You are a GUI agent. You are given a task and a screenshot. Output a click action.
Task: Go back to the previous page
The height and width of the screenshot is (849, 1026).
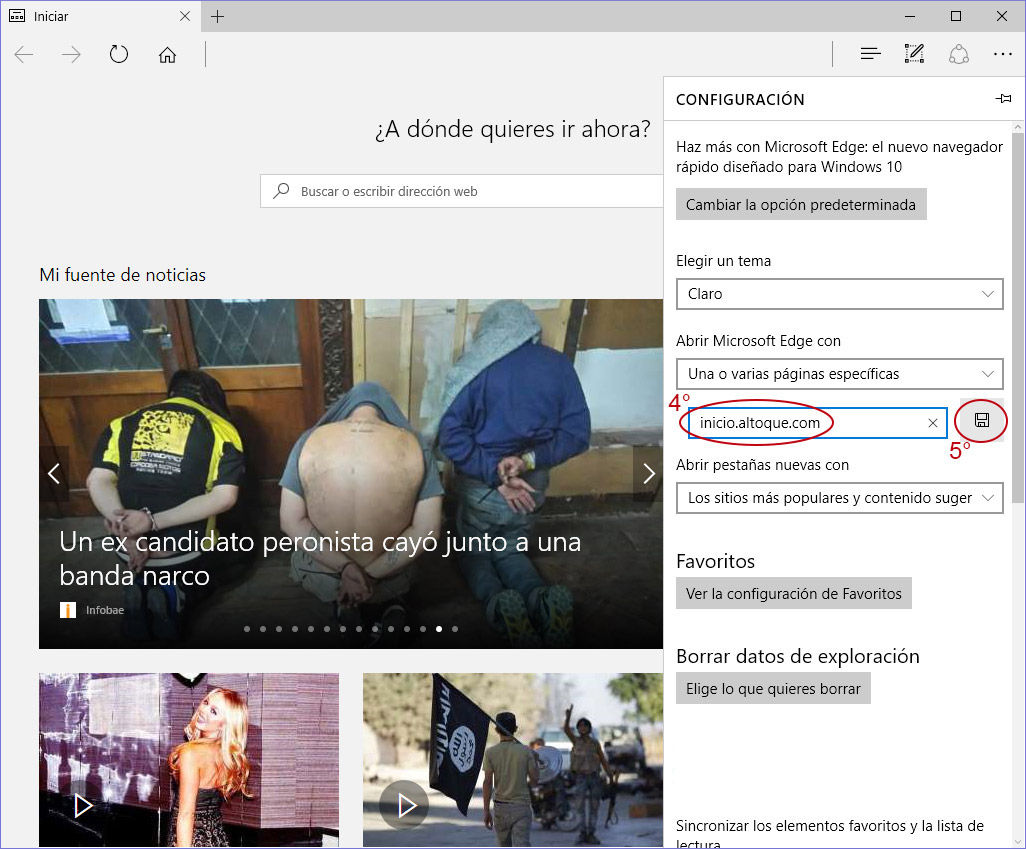(x=24, y=54)
